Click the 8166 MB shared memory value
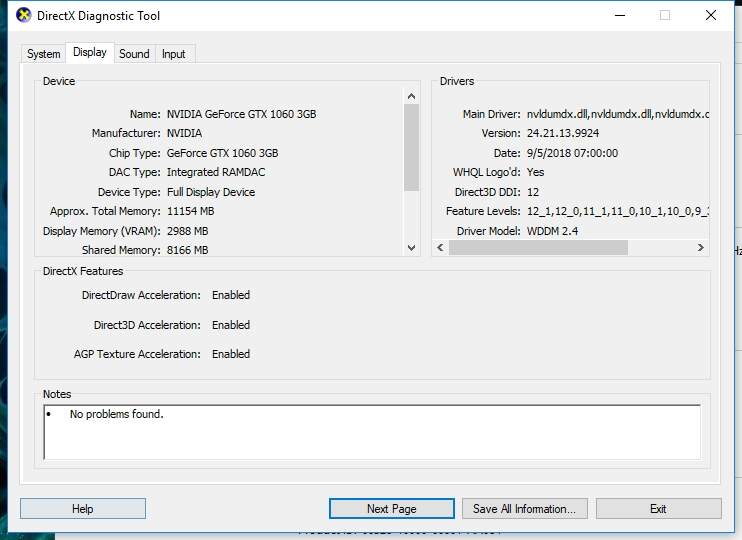The image size is (742, 540). 187,250
